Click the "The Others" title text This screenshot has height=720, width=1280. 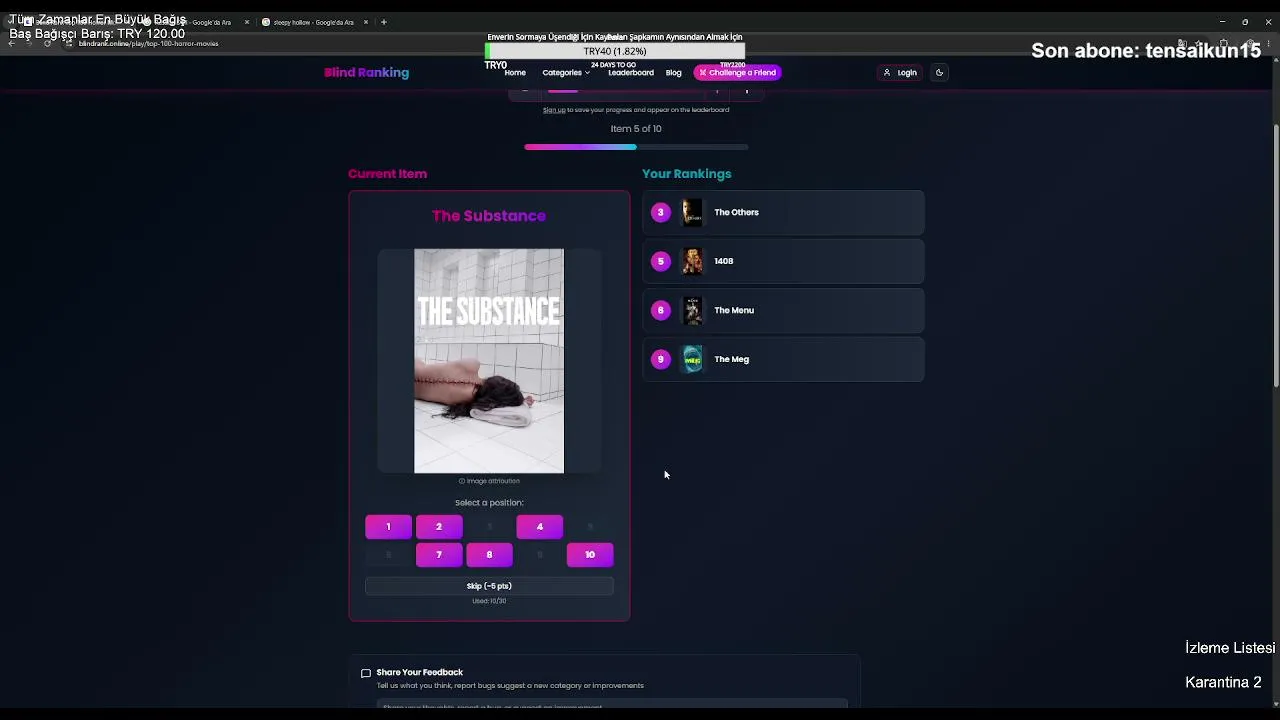[x=736, y=212]
